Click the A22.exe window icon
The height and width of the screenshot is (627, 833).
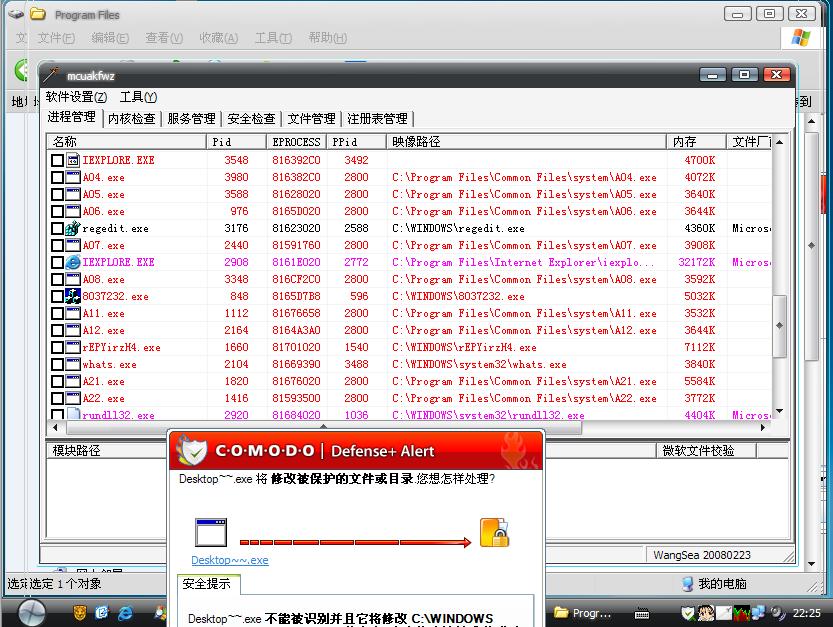click(x=73, y=398)
